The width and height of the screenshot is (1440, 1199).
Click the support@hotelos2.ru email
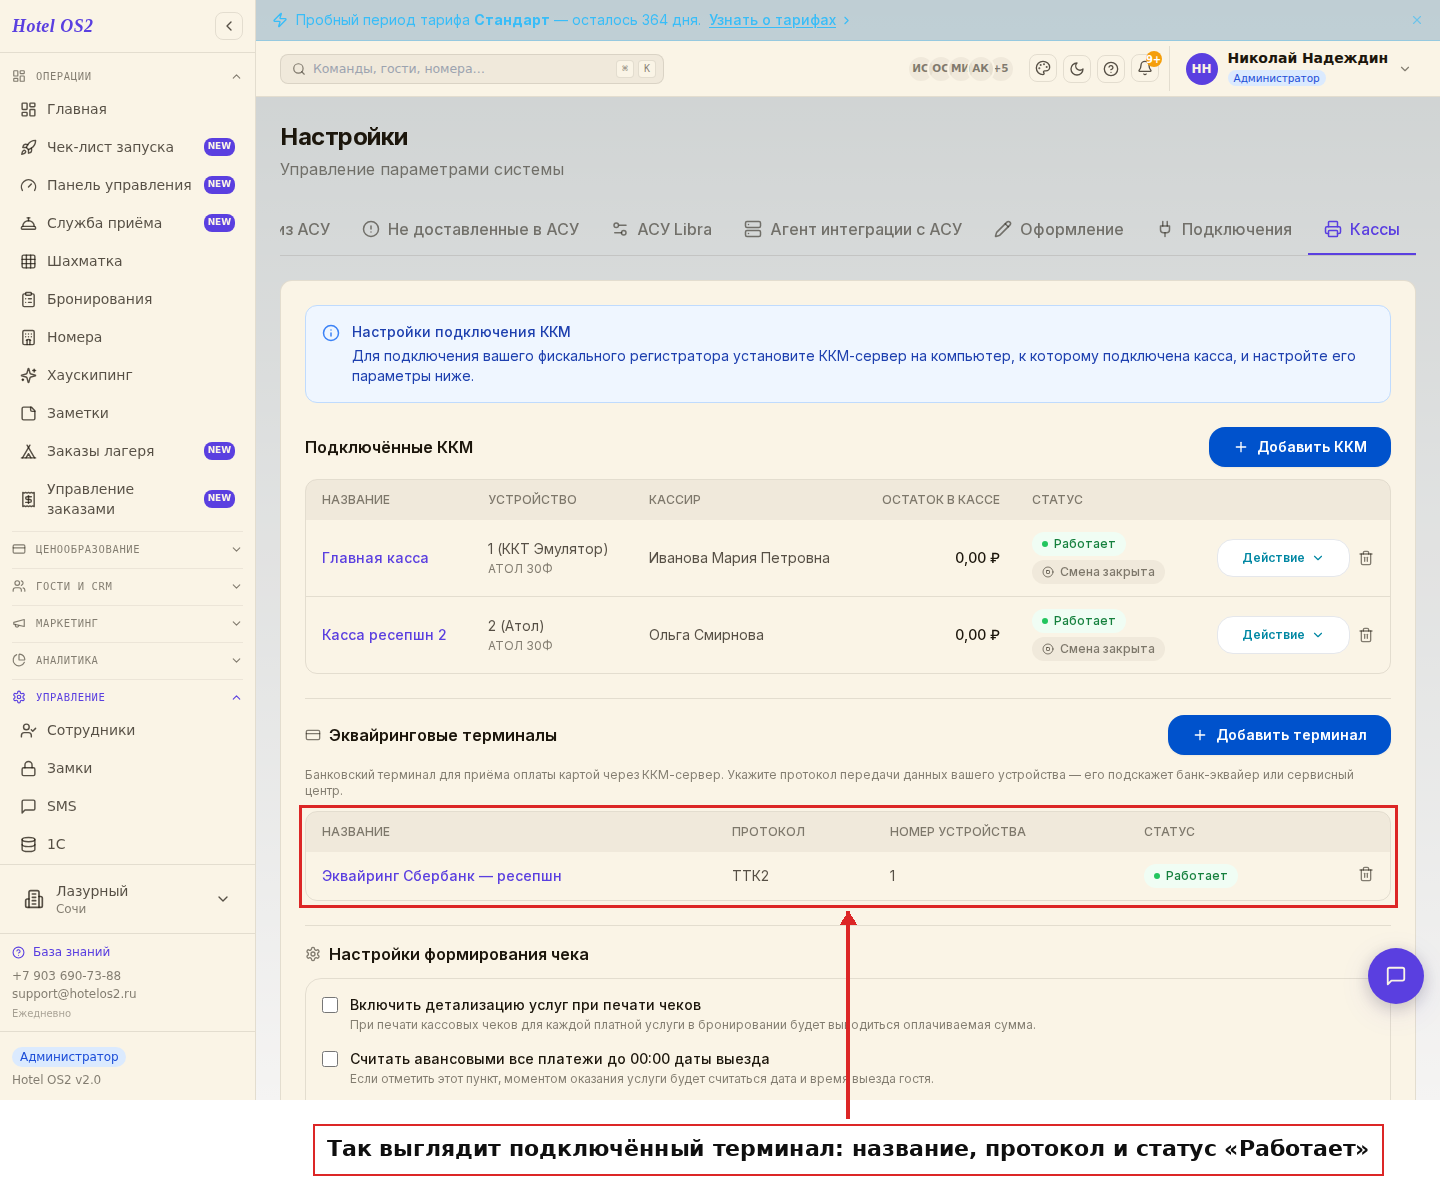click(74, 994)
